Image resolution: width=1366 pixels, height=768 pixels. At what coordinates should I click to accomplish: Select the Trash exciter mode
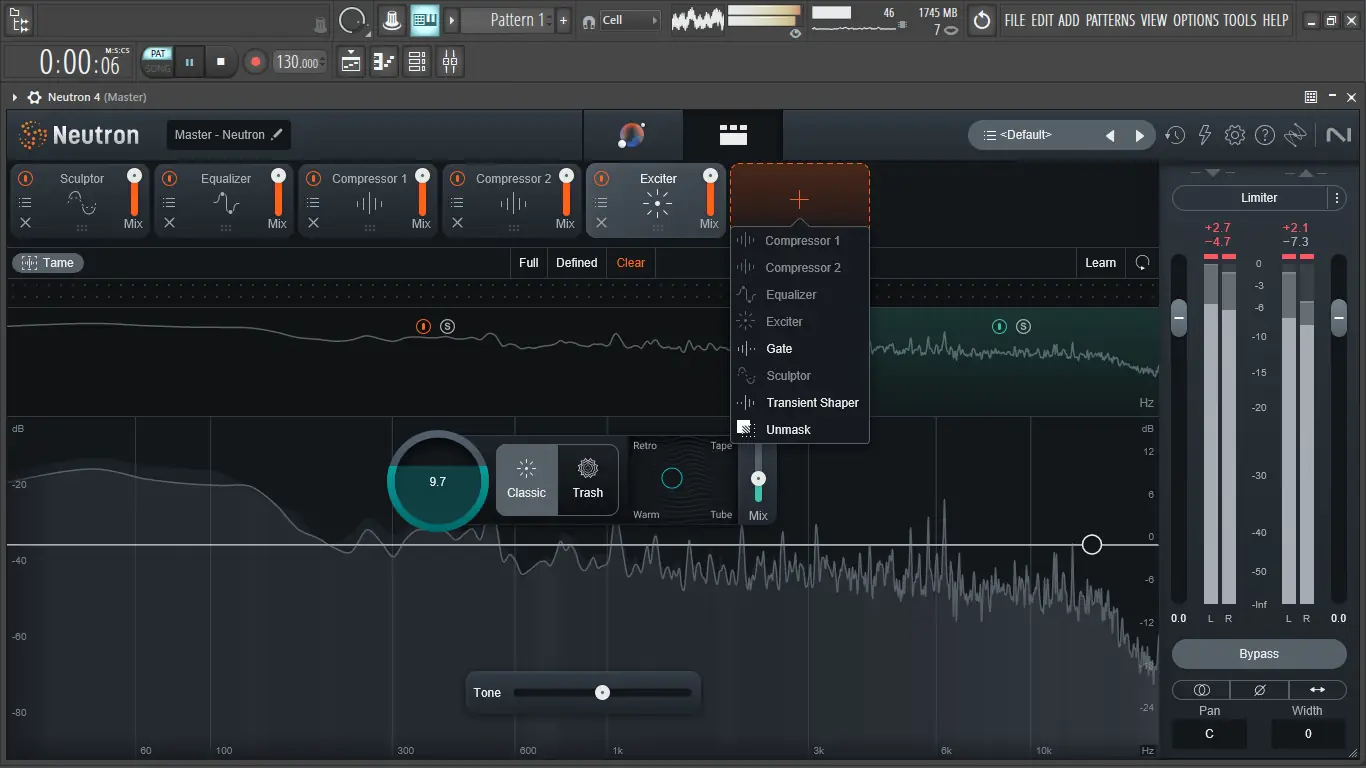pyautogui.click(x=588, y=479)
